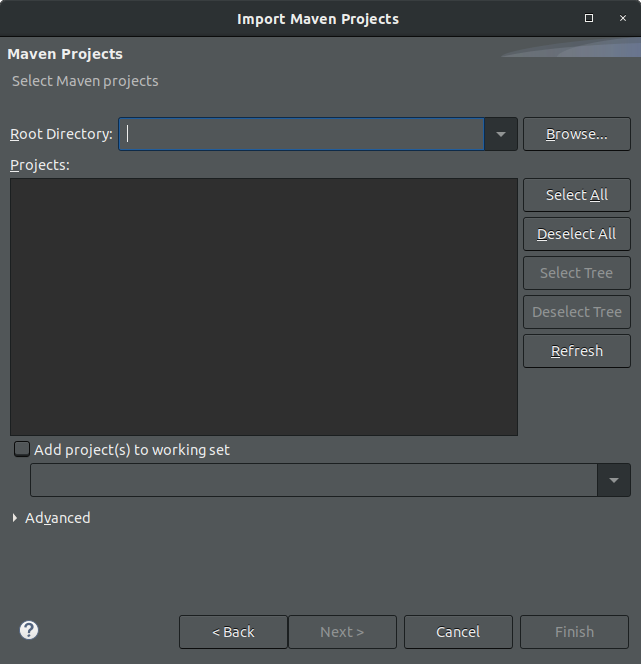Expand the Advanced section
The image size is (641, 664).
pos(15,518)
